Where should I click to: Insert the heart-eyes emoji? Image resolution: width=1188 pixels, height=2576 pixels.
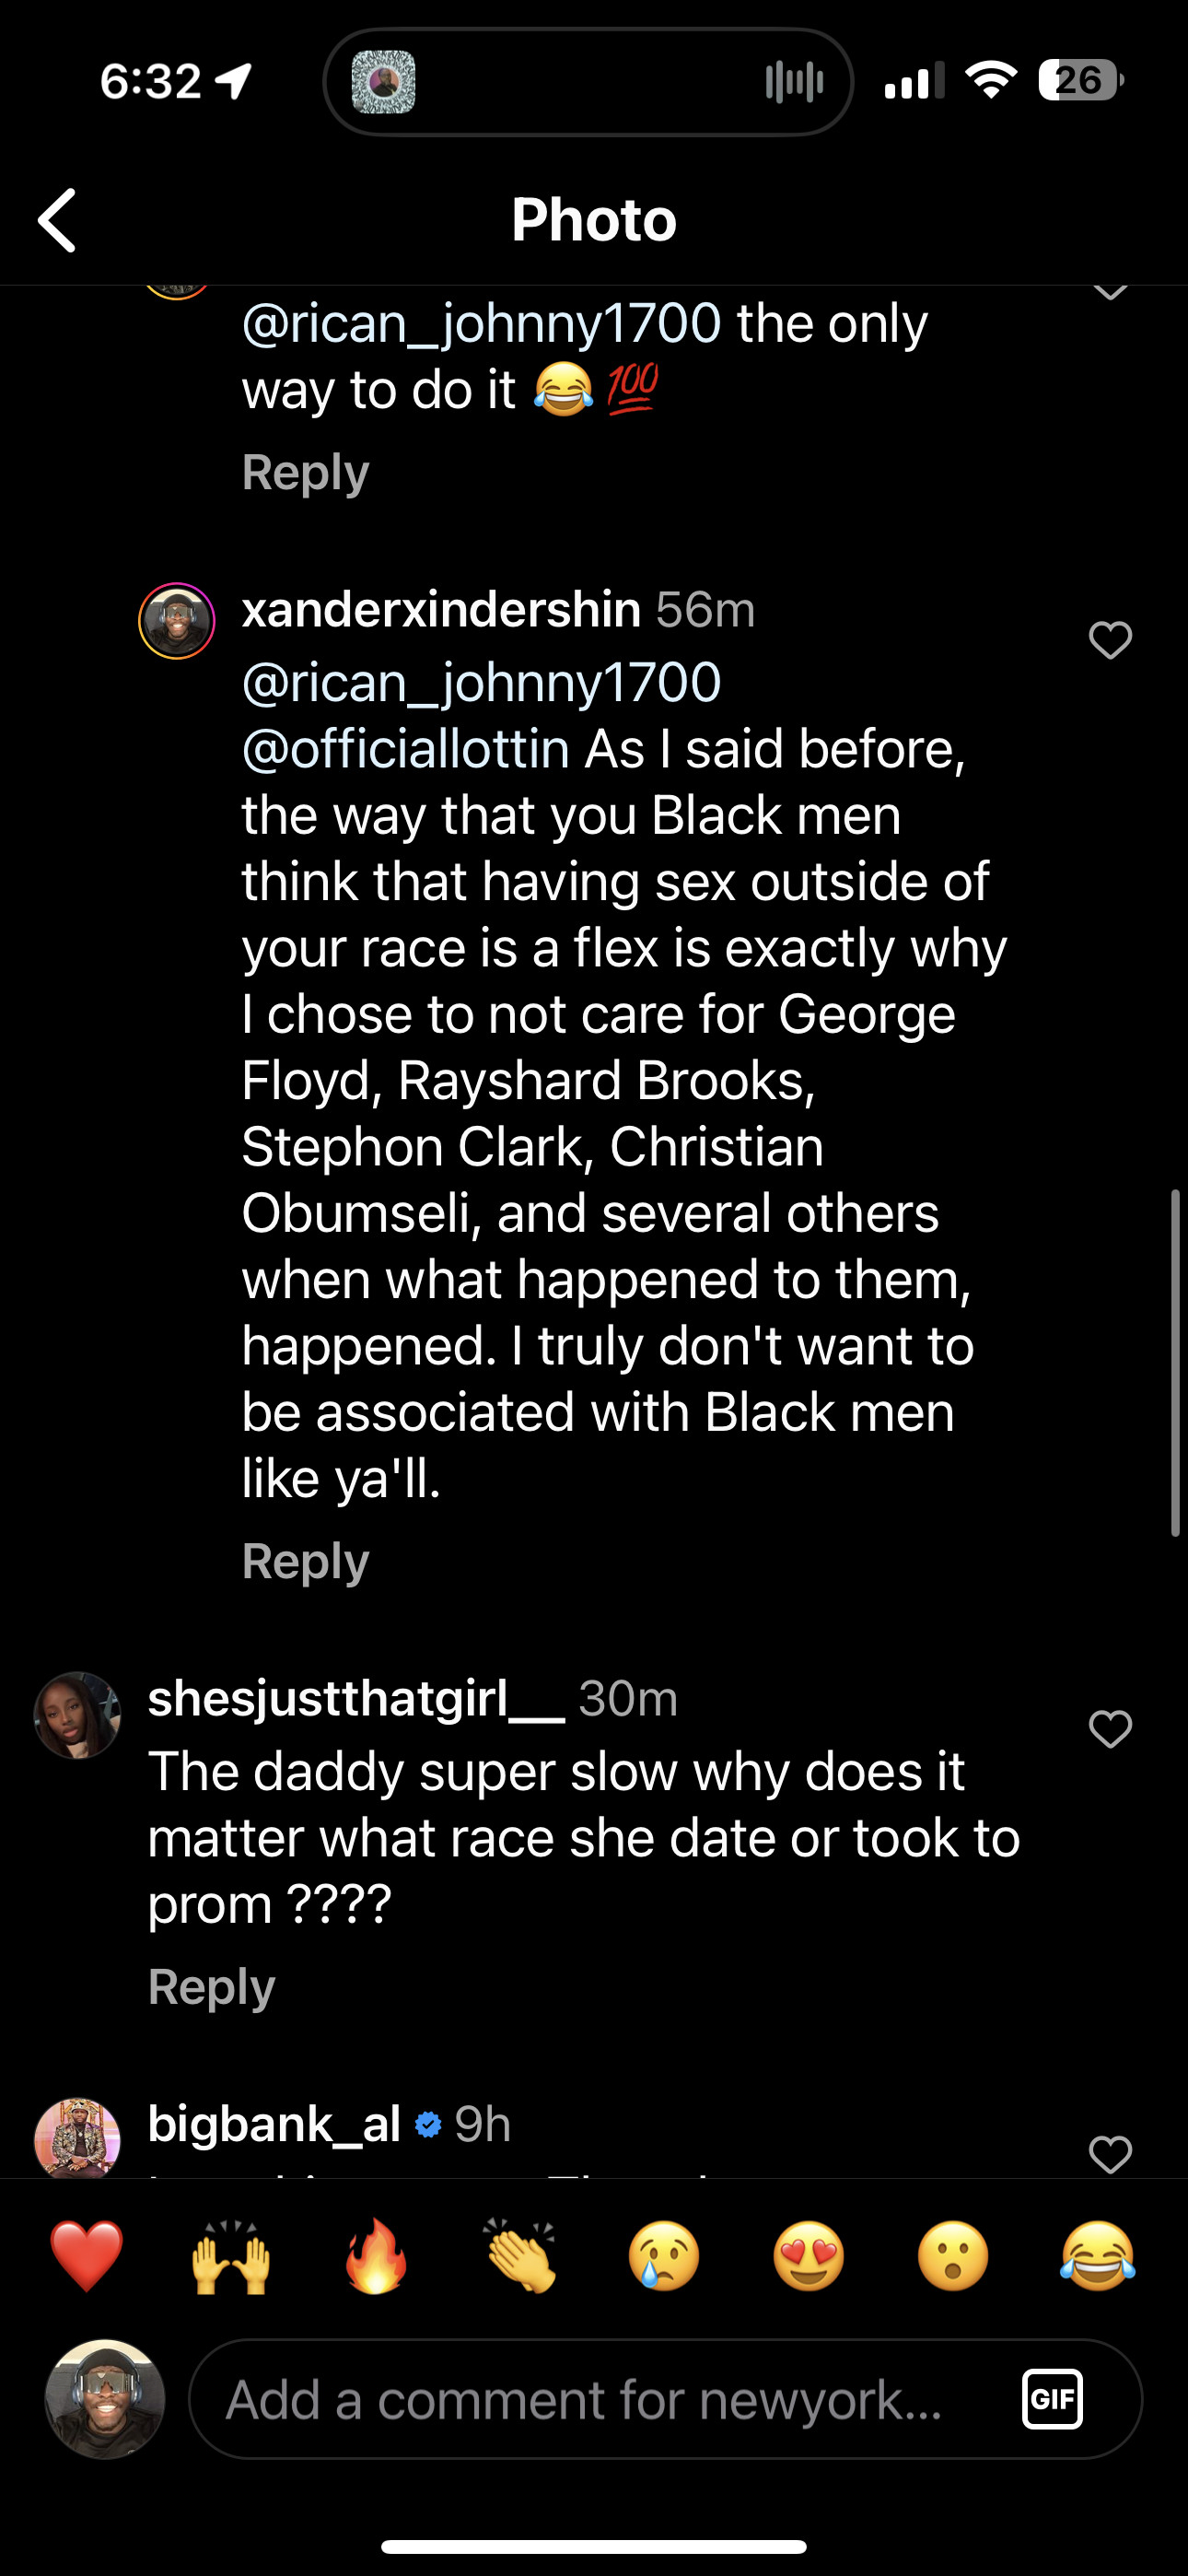[808, 2256]
